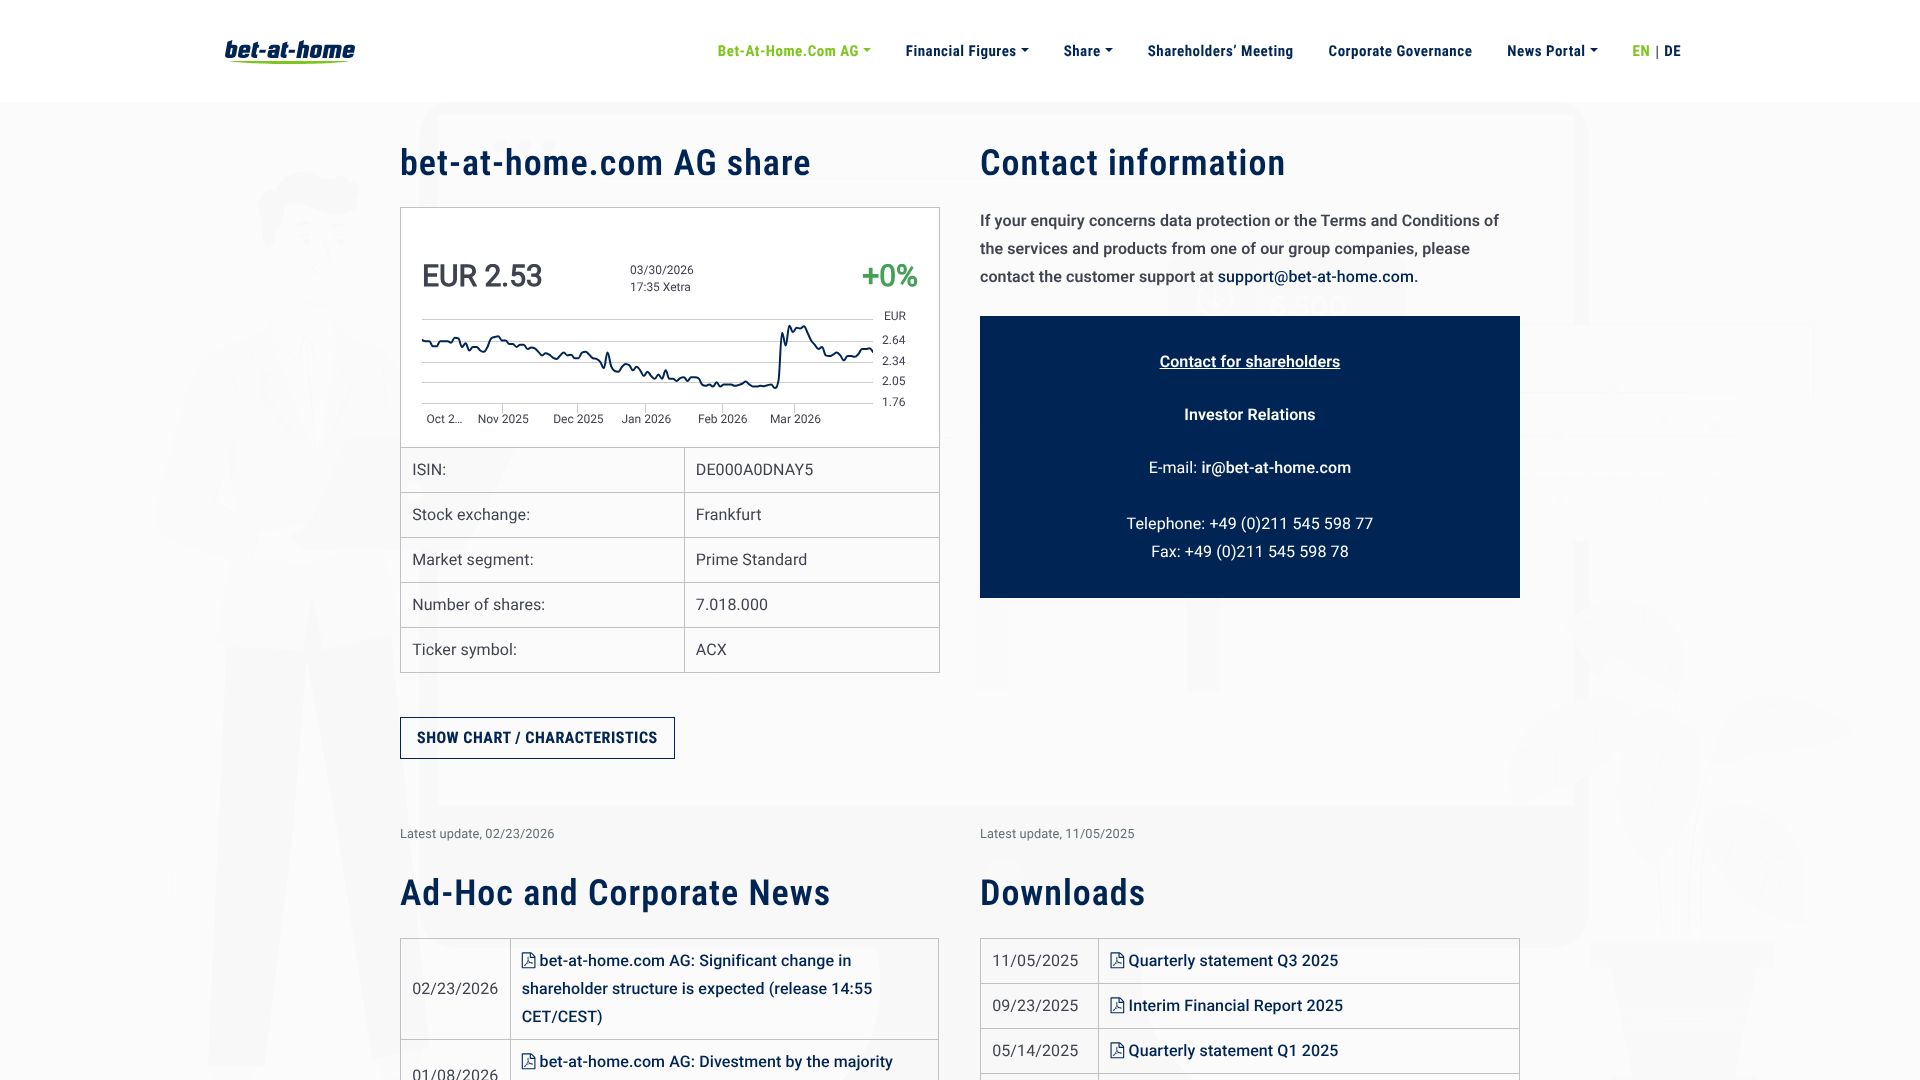Open the Financial Figures dropdown

pyautogui.click(x=966, y=51)
